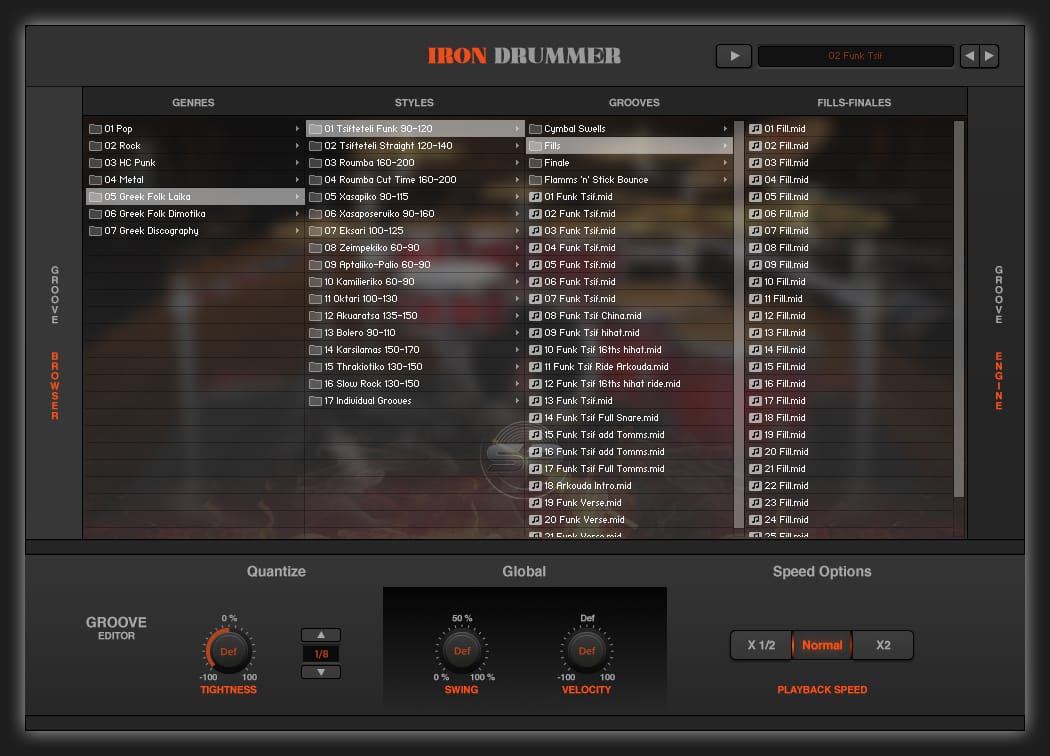This screenshot has height=756, width=1050.
Task: Click the Tightness knob
Action: [228, 651]
